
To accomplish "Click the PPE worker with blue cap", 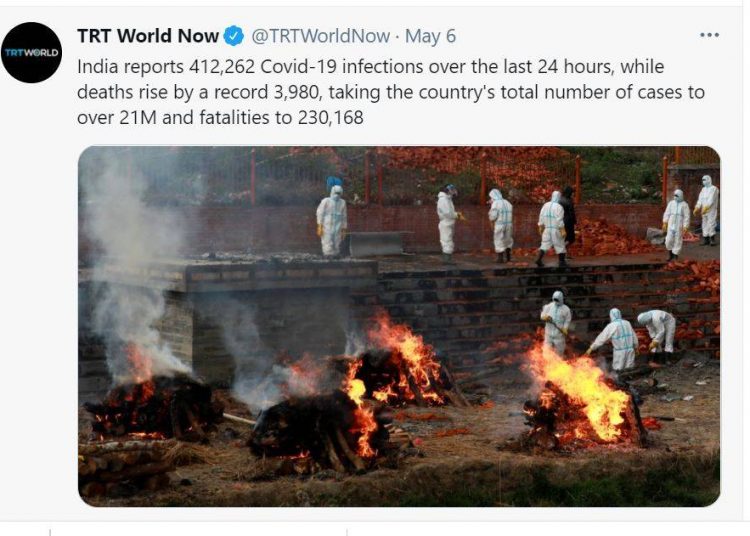I will click(332, 217).
